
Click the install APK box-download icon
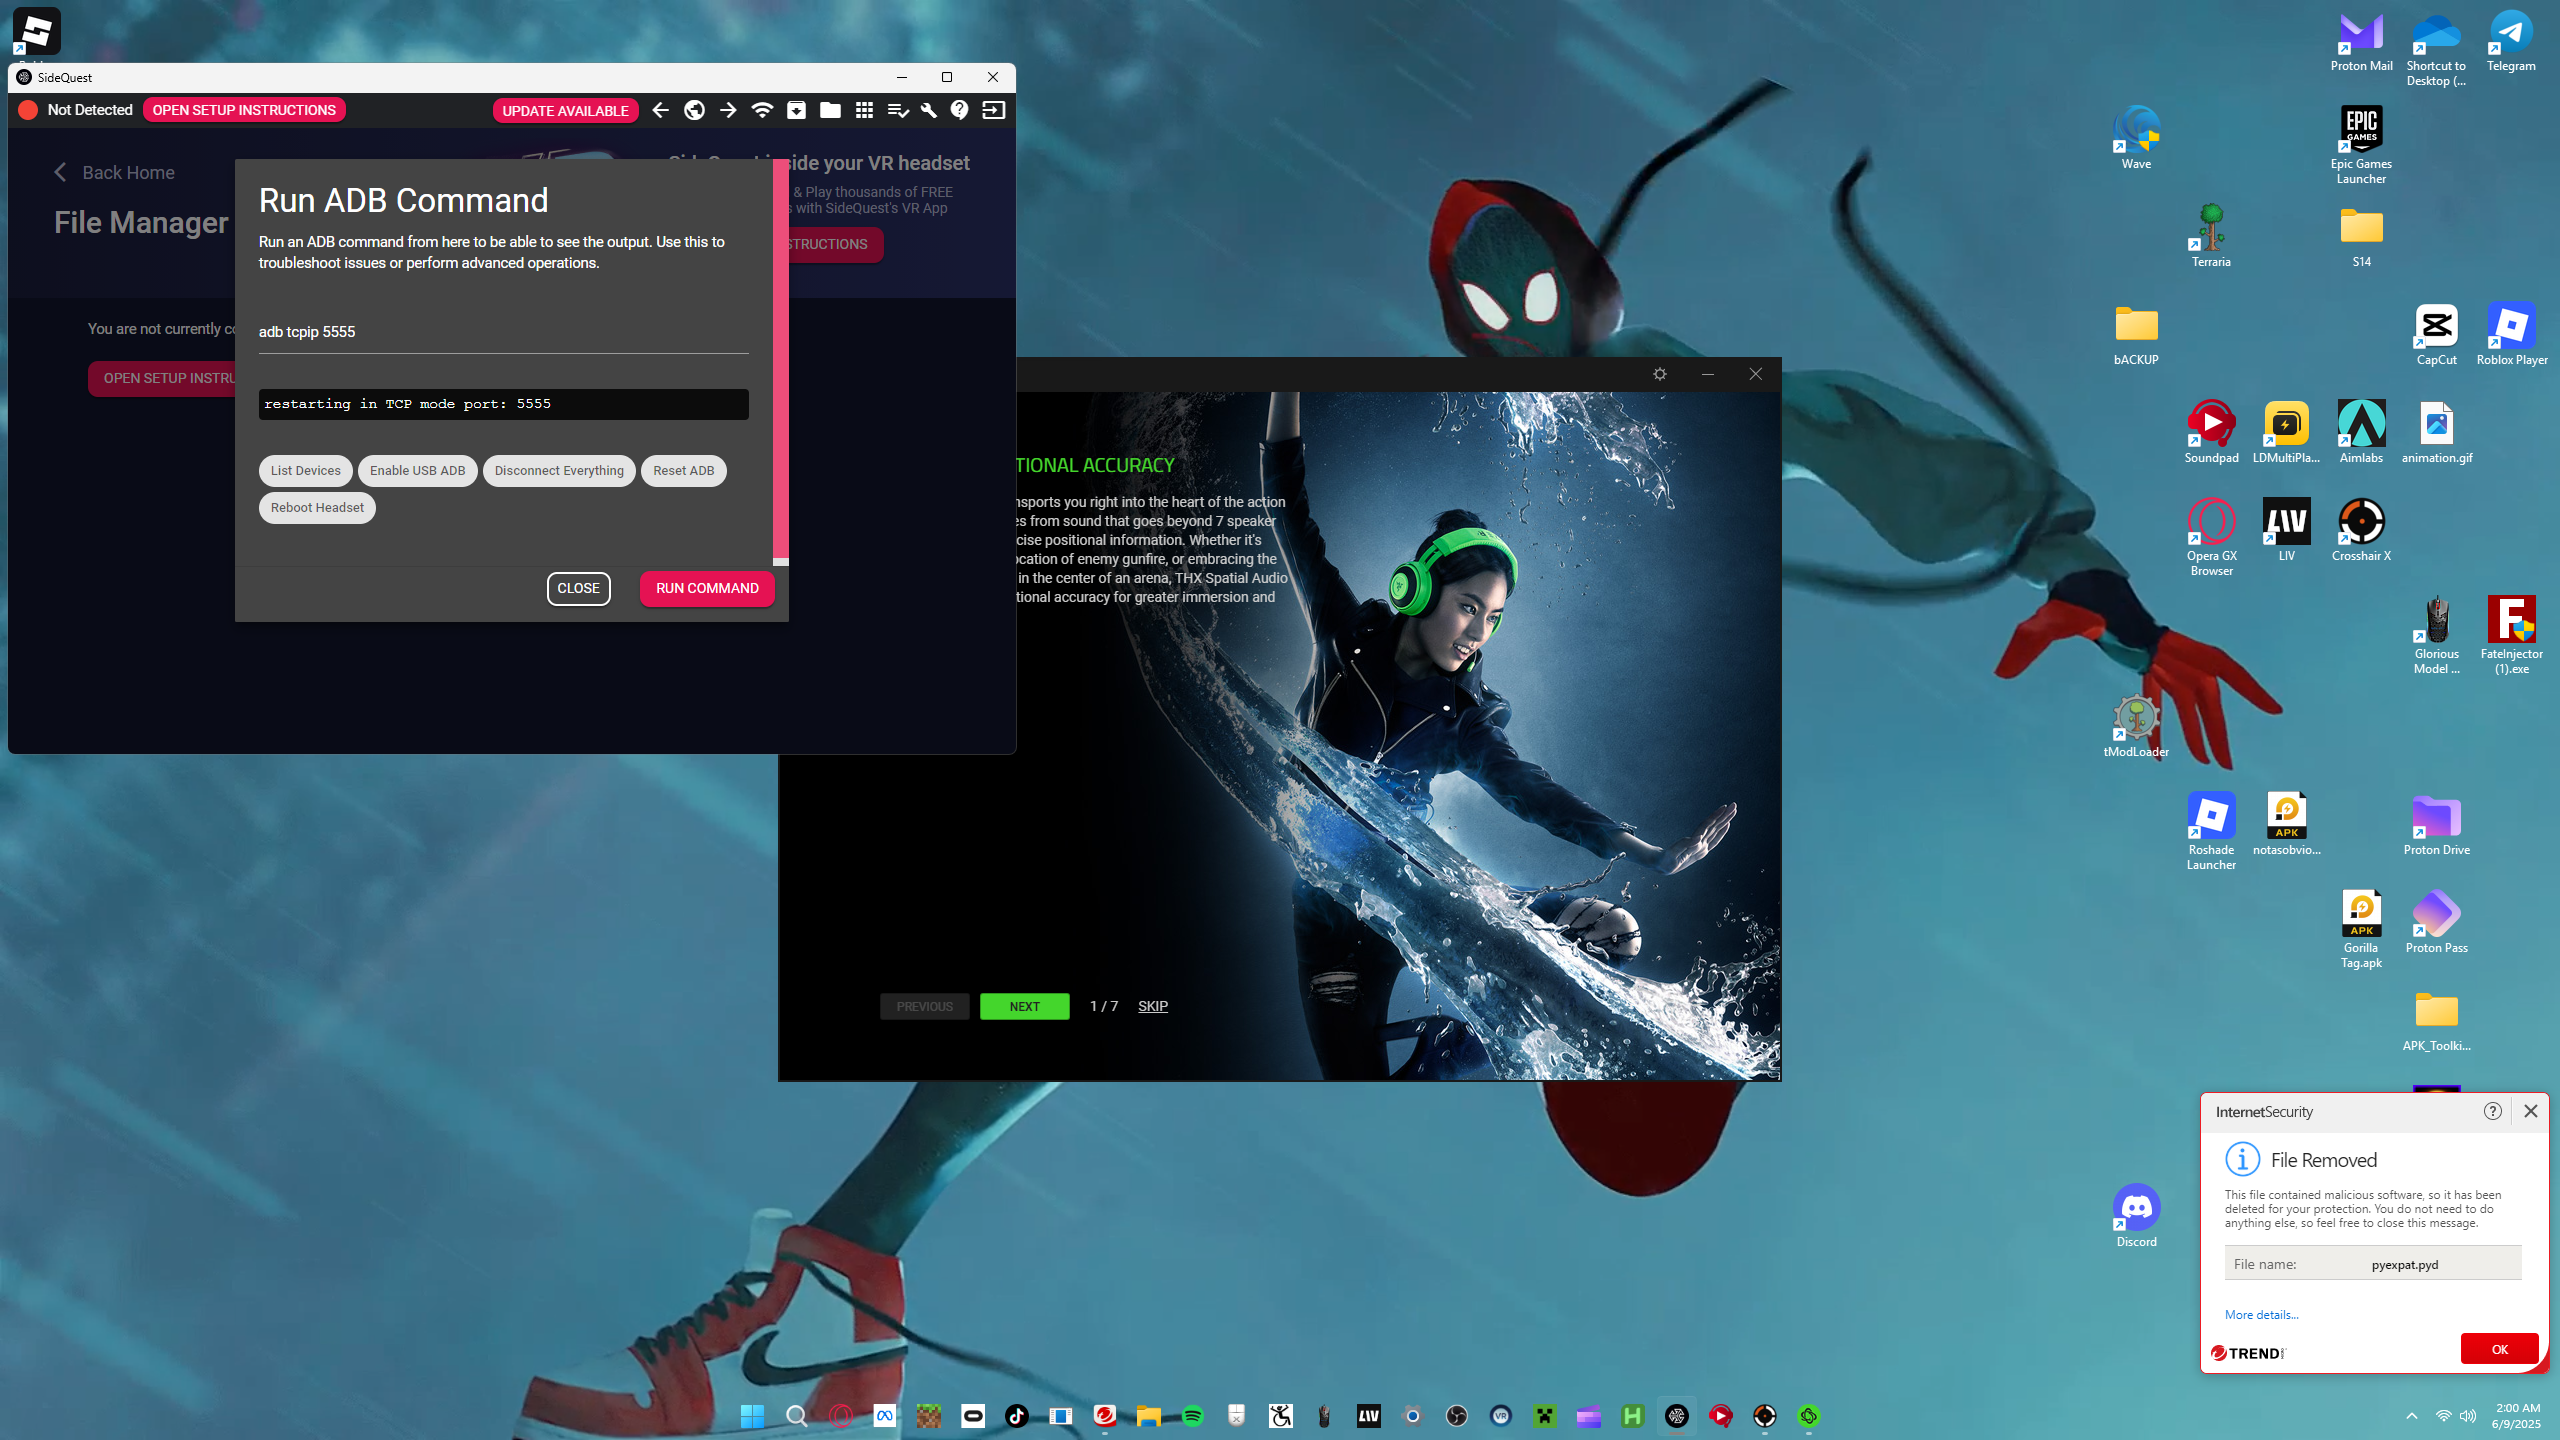pyautogui.click(x=796, y=110)
